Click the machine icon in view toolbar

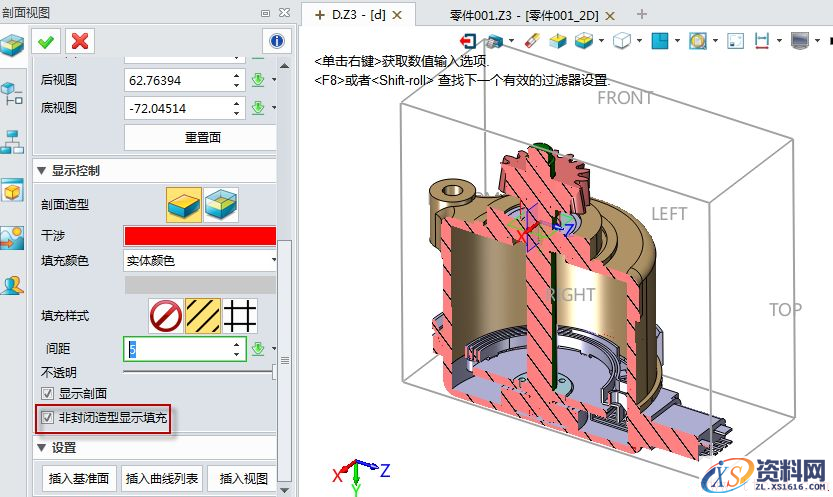[x=495, y=41]
